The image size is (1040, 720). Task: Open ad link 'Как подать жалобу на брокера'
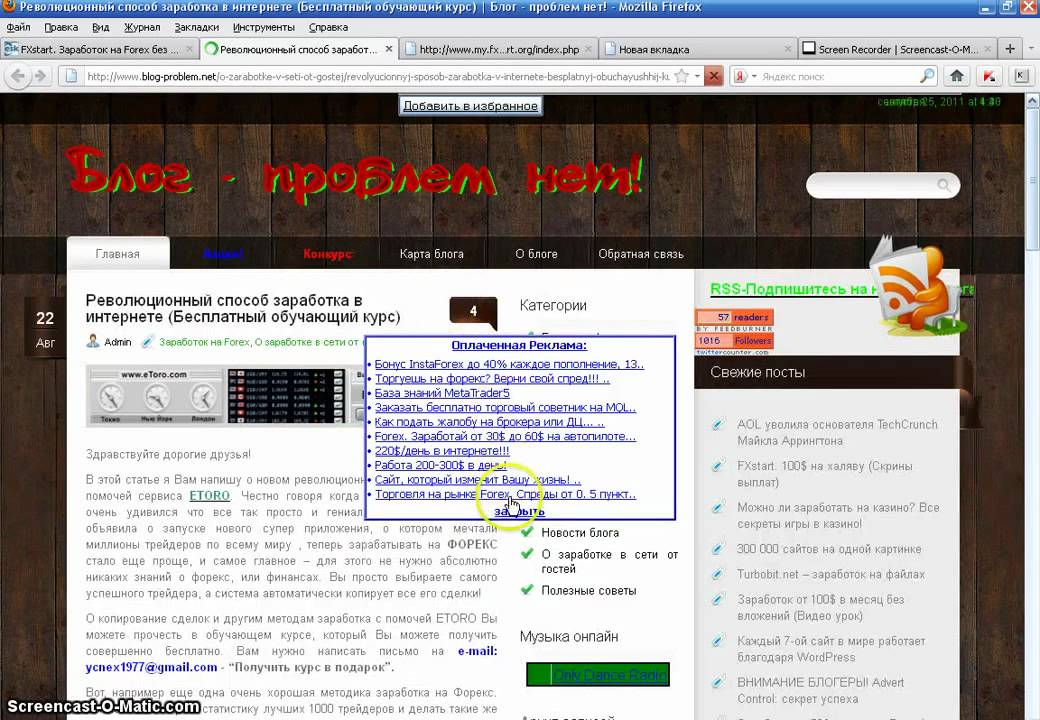489,422
